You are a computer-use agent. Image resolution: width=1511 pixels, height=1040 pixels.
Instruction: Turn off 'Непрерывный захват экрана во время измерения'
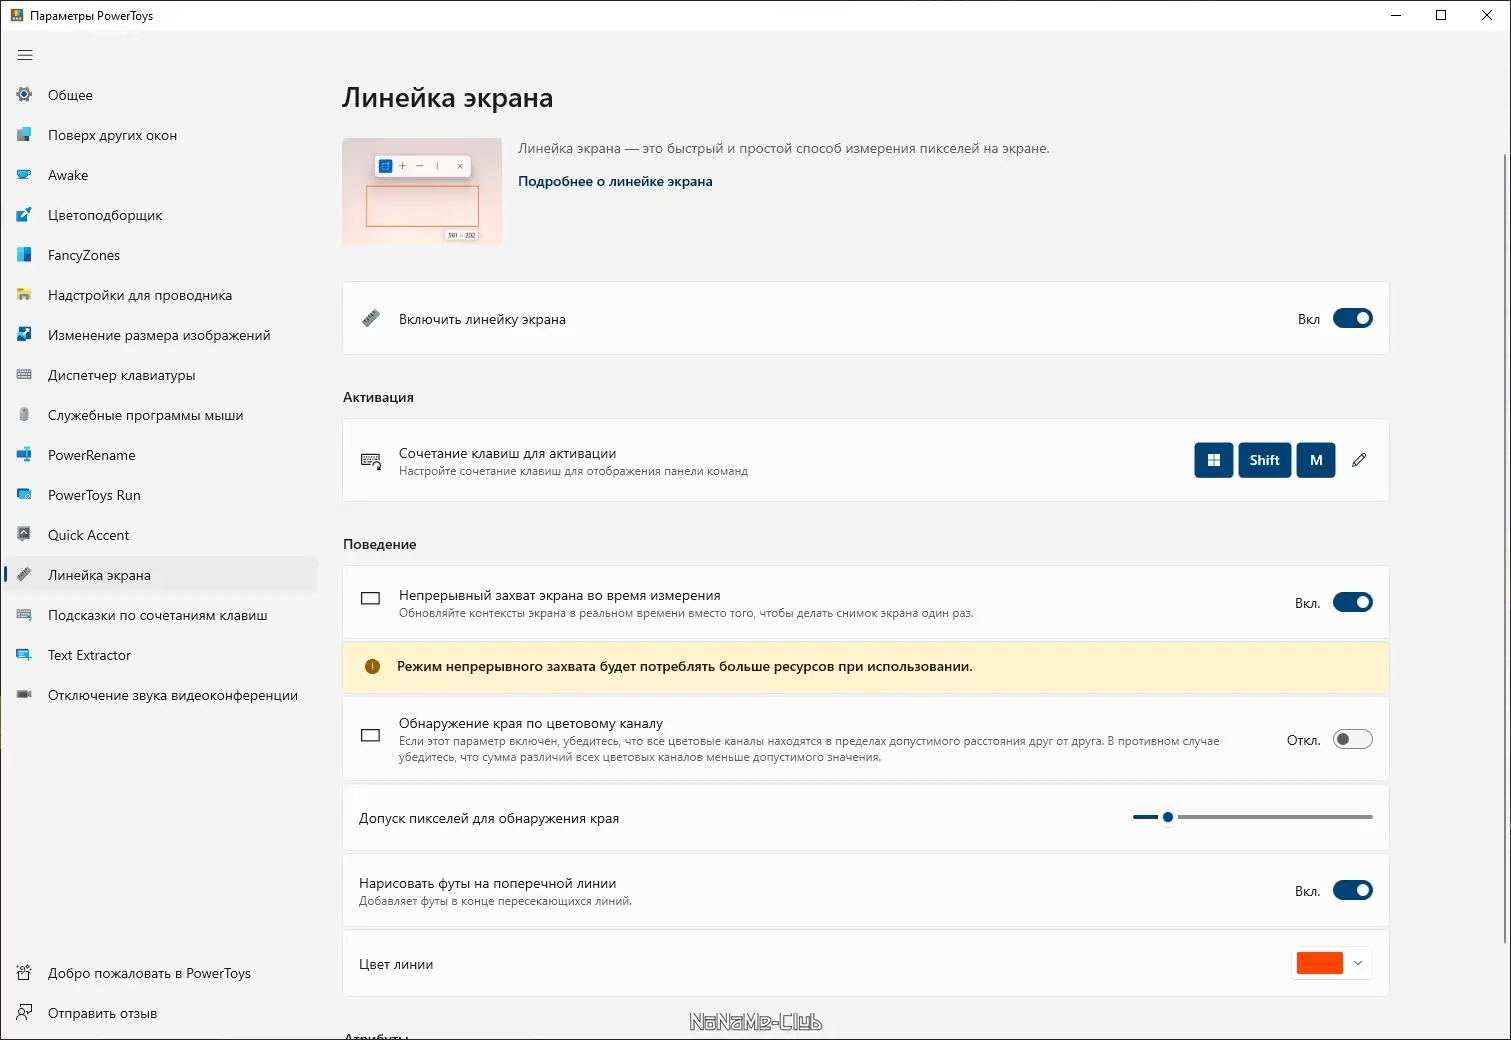(x=1352, y=602)
